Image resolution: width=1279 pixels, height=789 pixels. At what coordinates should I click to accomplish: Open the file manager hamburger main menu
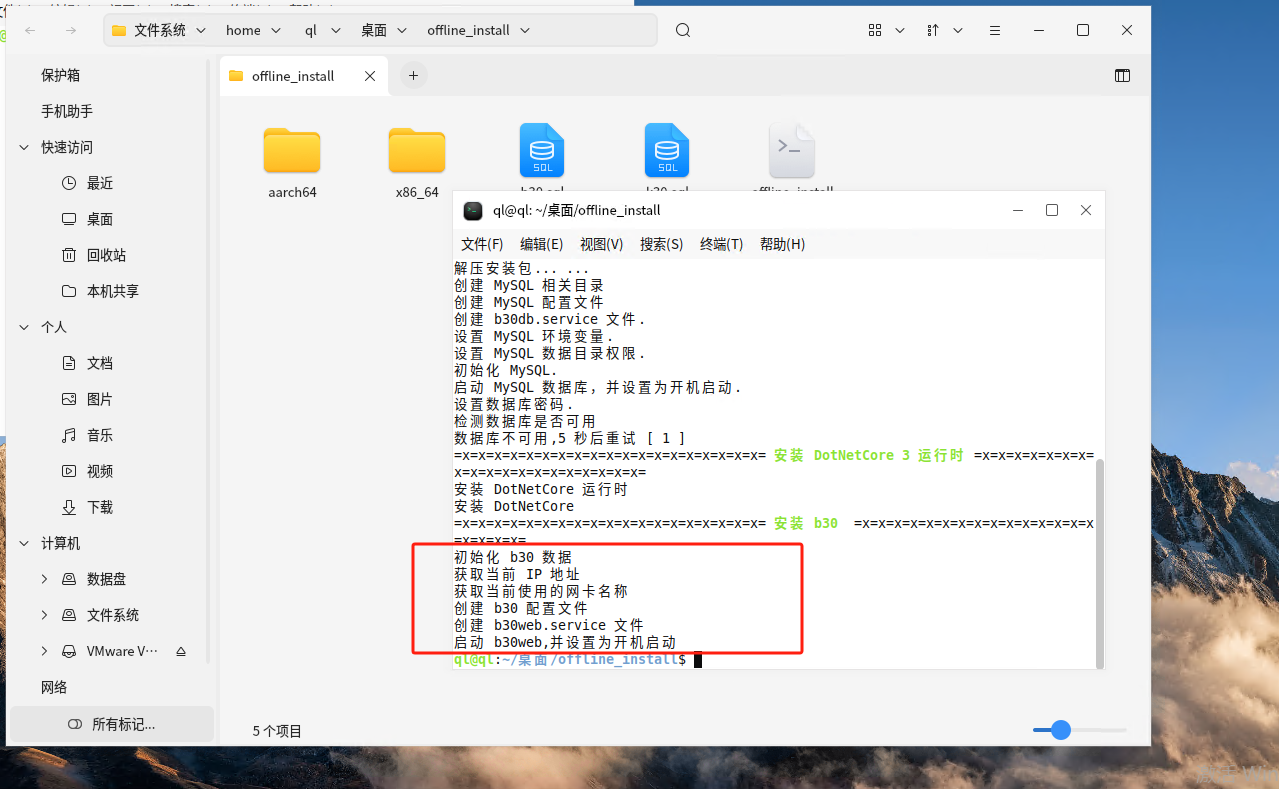click(993, 30)
